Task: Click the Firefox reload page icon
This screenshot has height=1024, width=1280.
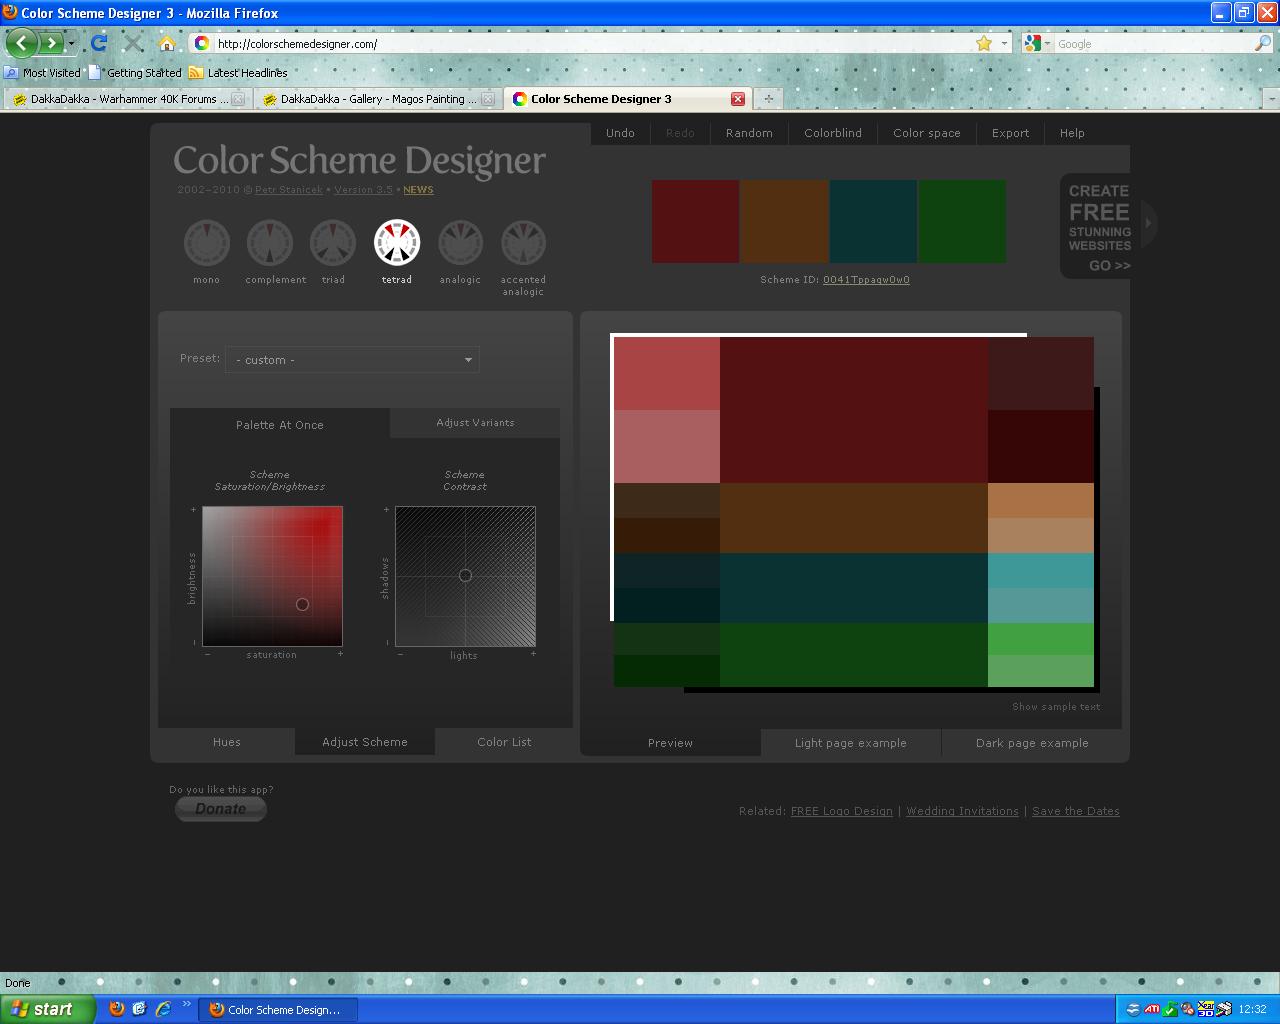Action: point(98,43)
